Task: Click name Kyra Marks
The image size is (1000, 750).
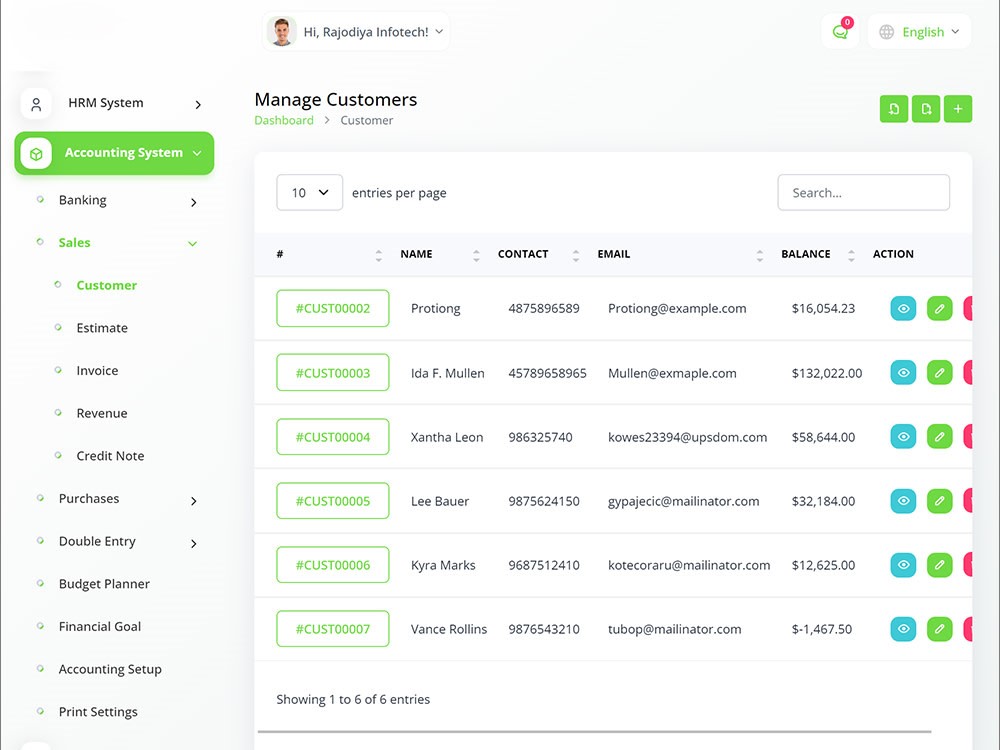Action: [x=443, y=565]
